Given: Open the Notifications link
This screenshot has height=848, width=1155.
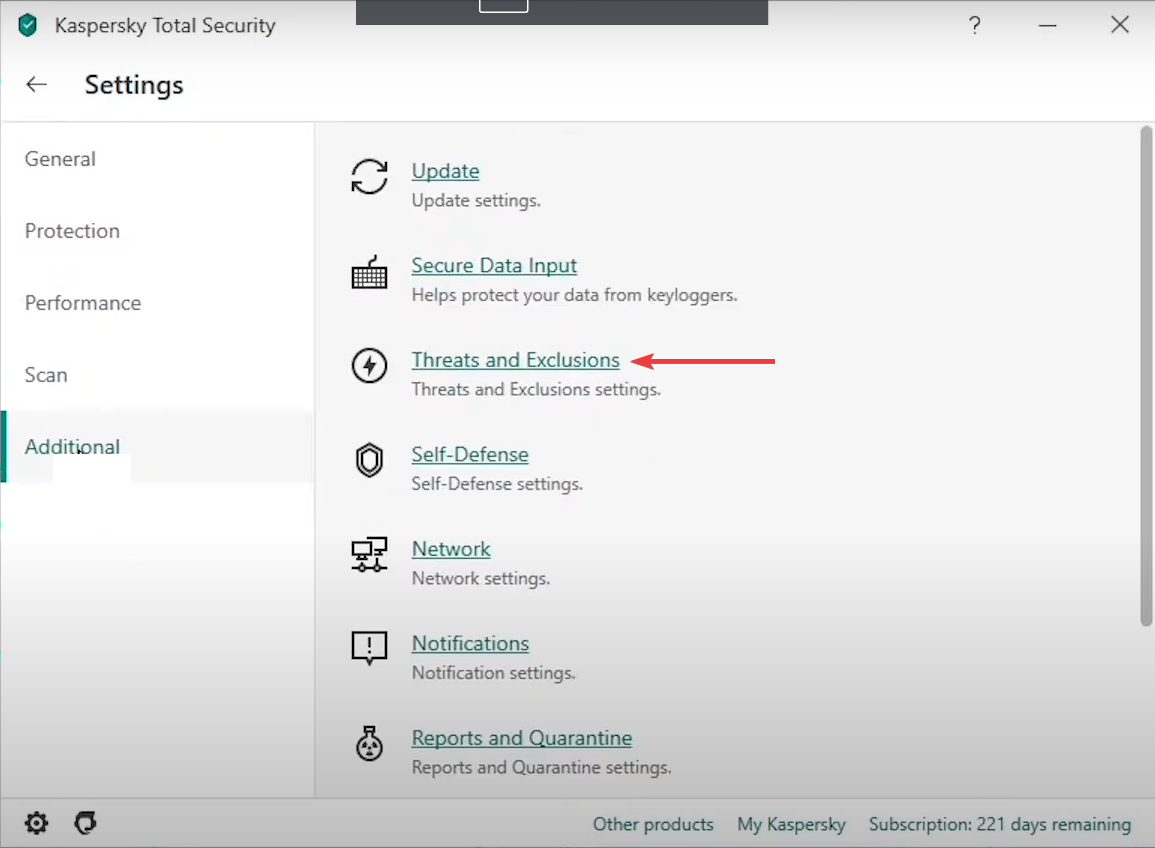Looking at the screenshot, I should point(470,643).
